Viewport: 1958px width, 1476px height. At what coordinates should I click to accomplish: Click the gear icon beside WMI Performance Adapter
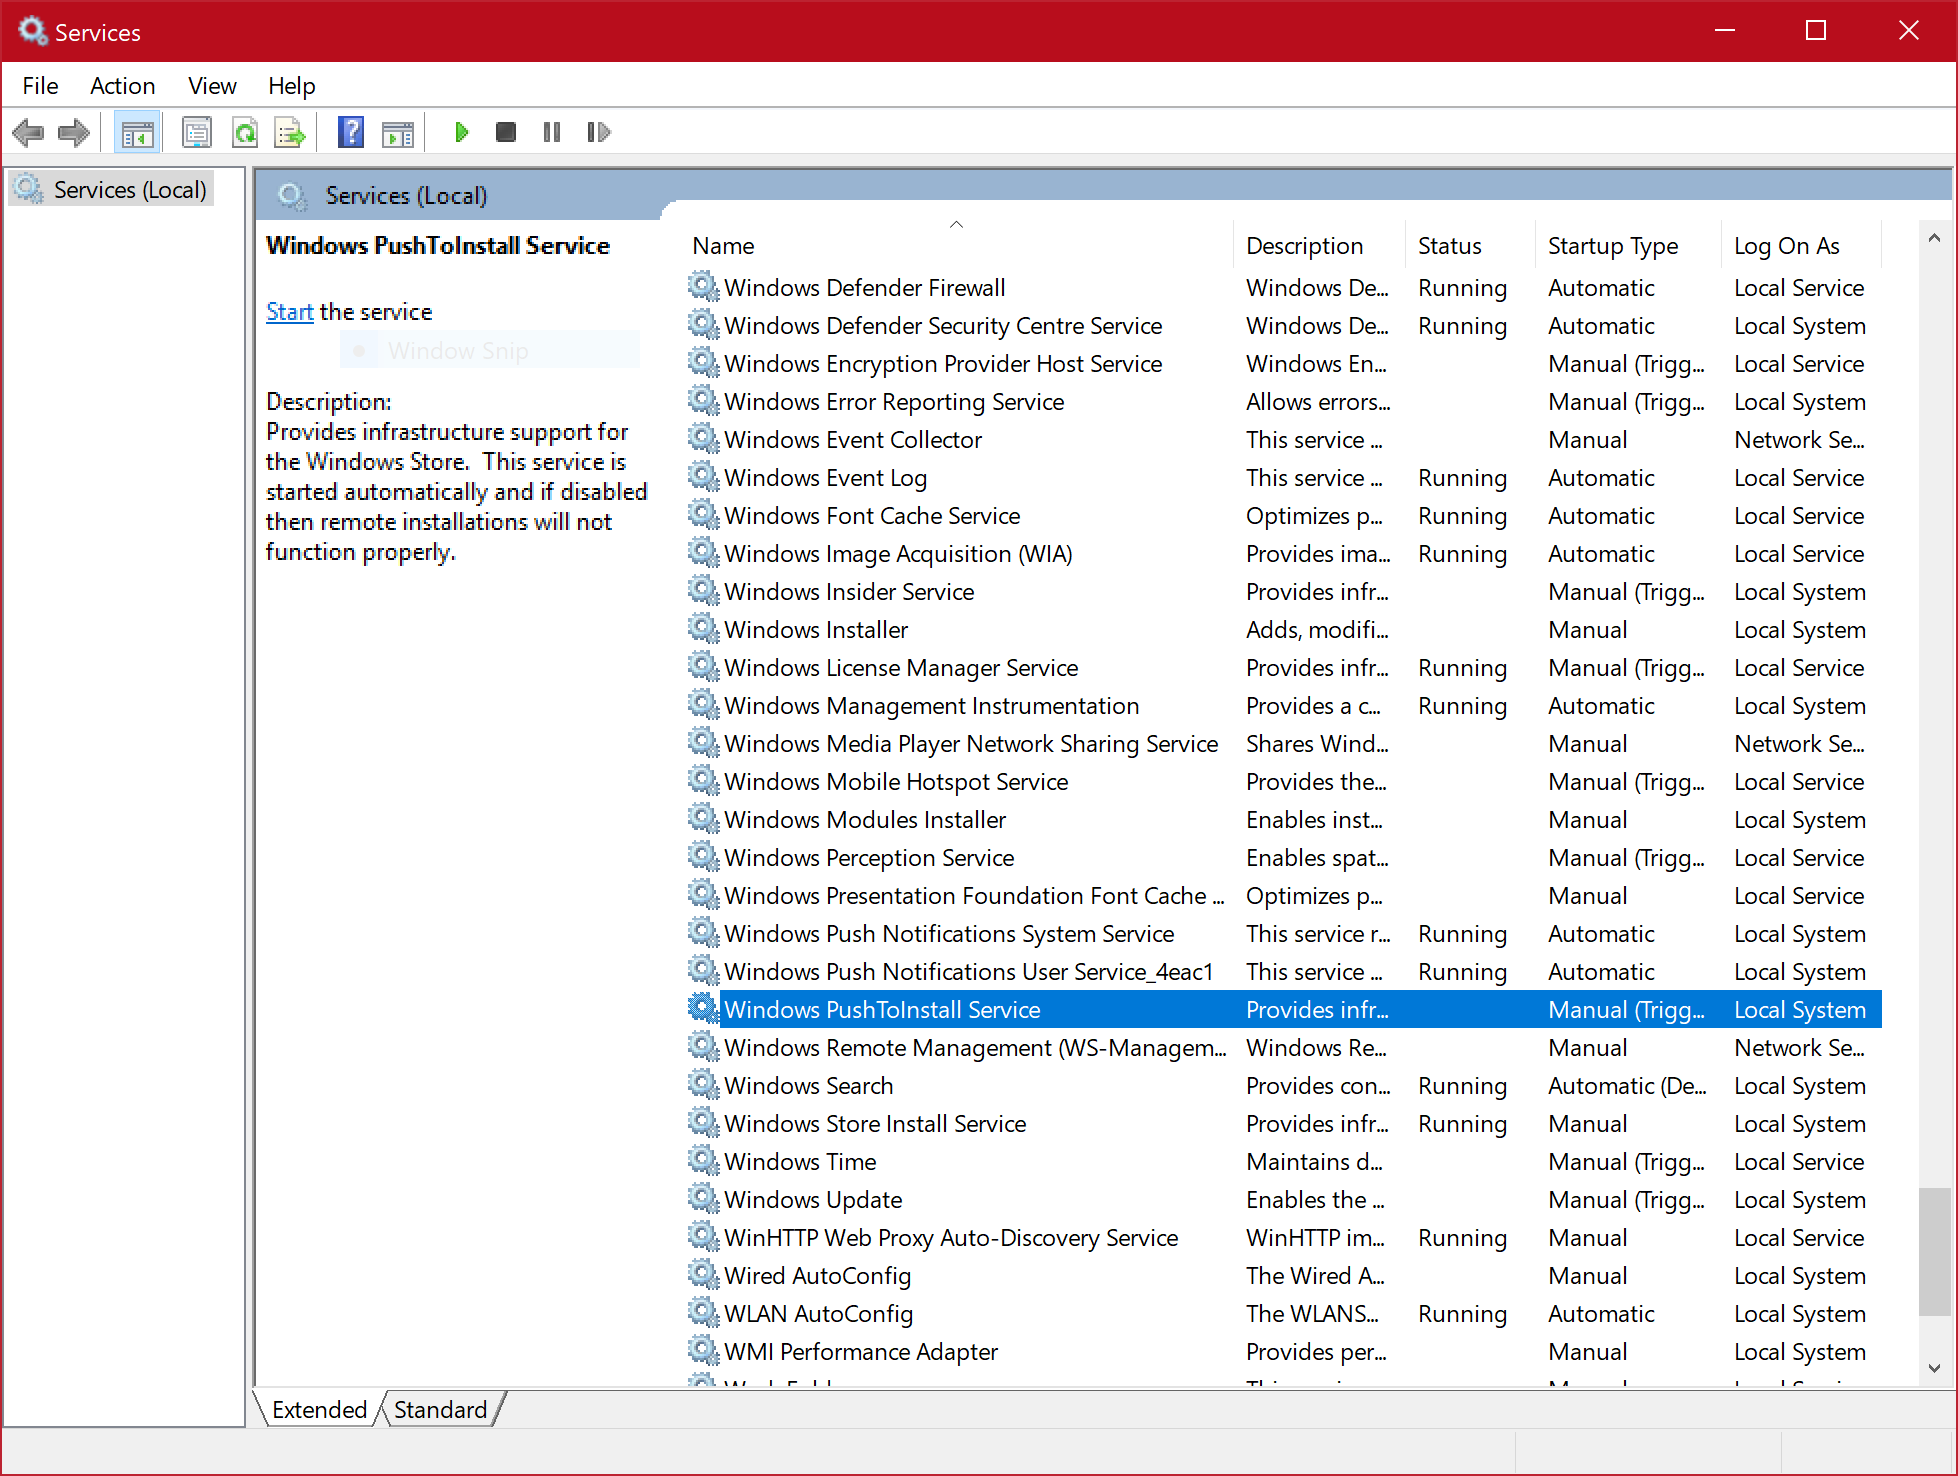coord(704,1351)
